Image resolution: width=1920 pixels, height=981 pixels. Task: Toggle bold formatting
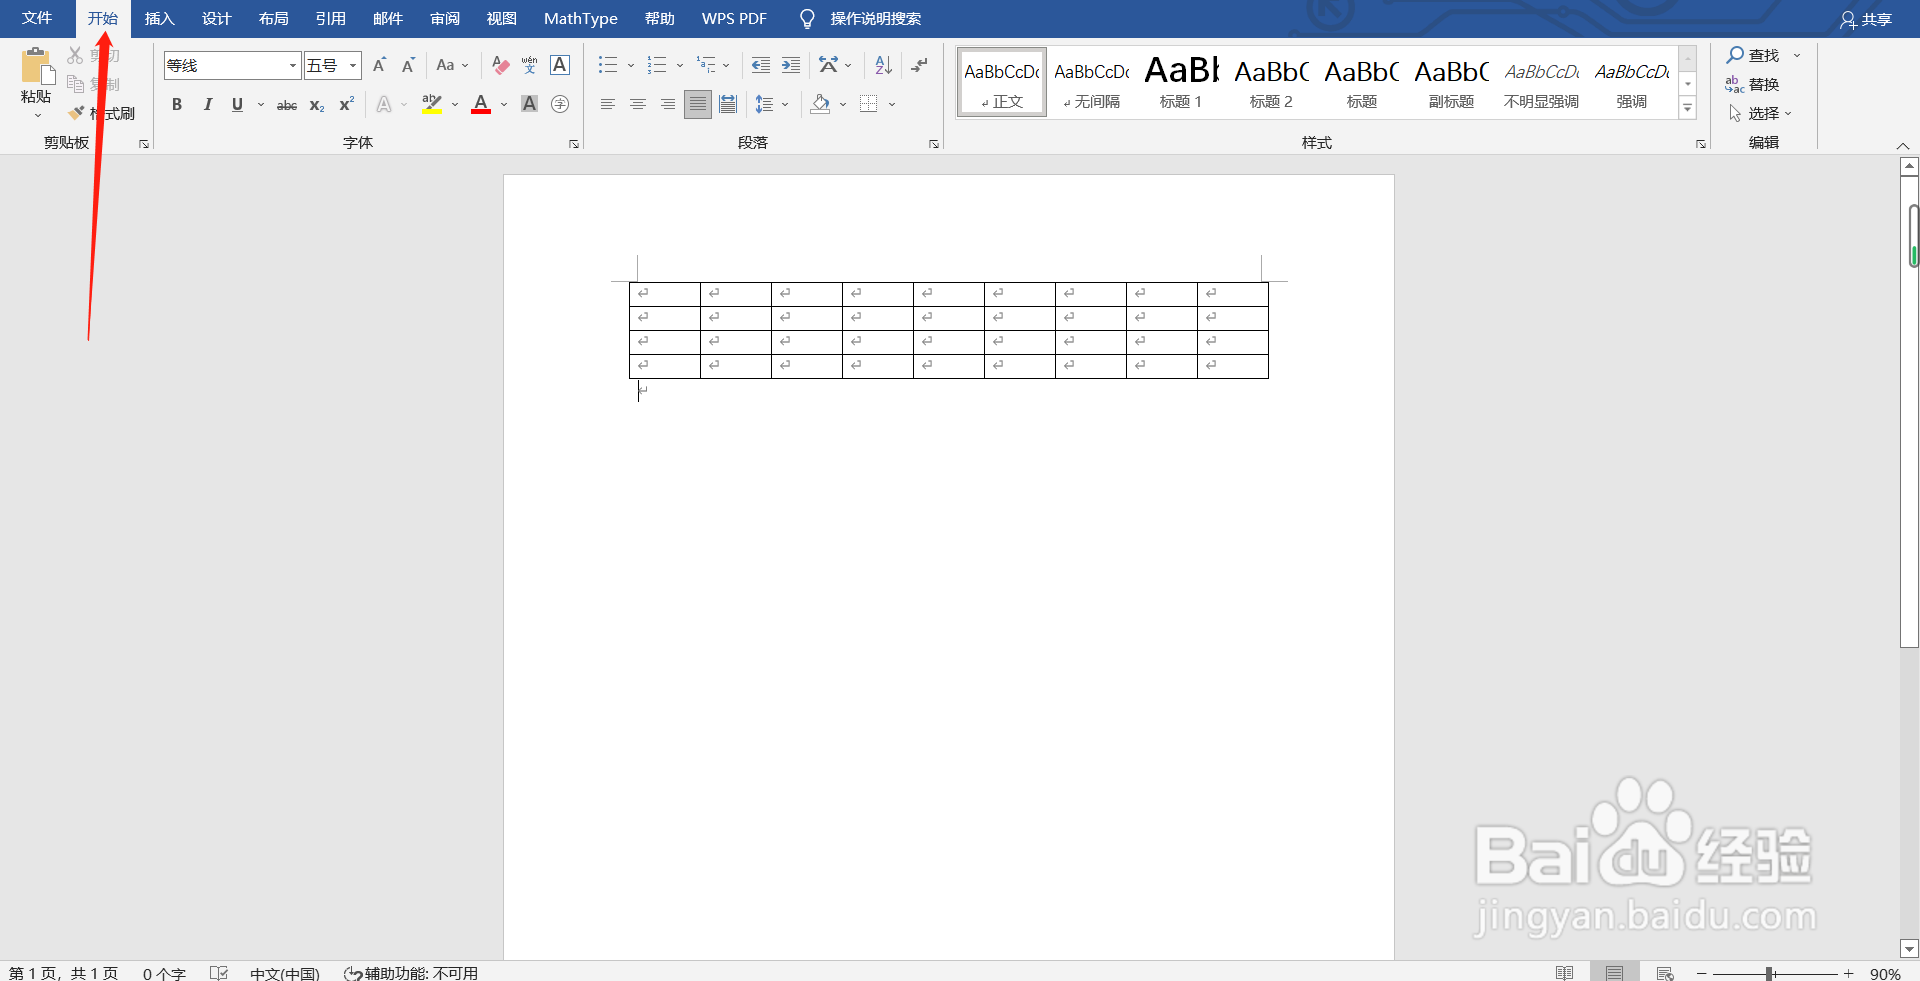(177, 104)
